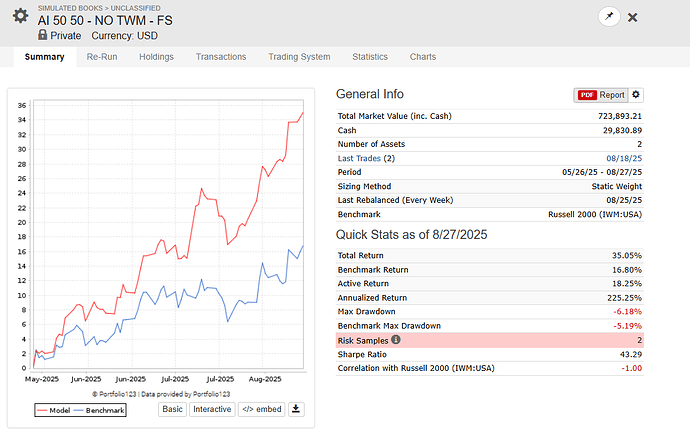Open the Re-Run tab

pyautogui.click(x=102, y=57)
